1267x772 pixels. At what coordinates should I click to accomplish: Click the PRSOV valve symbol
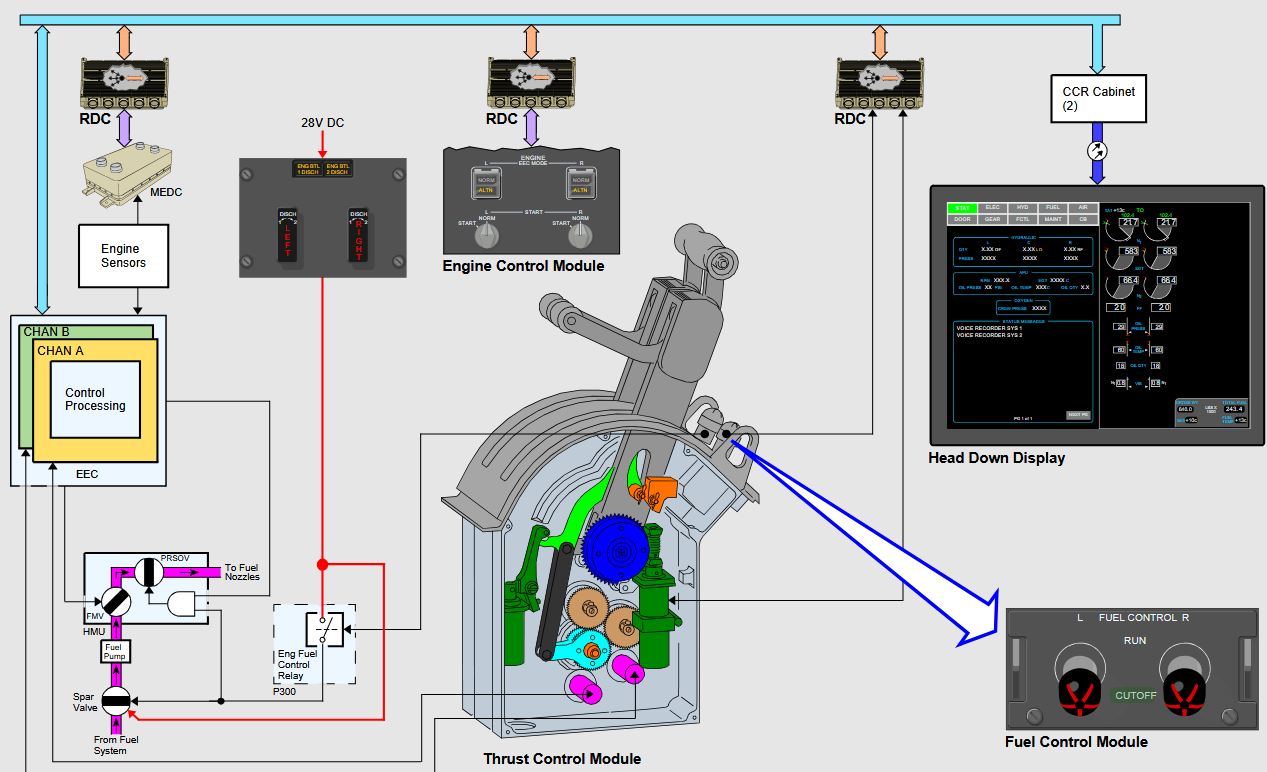coord(148,571)
